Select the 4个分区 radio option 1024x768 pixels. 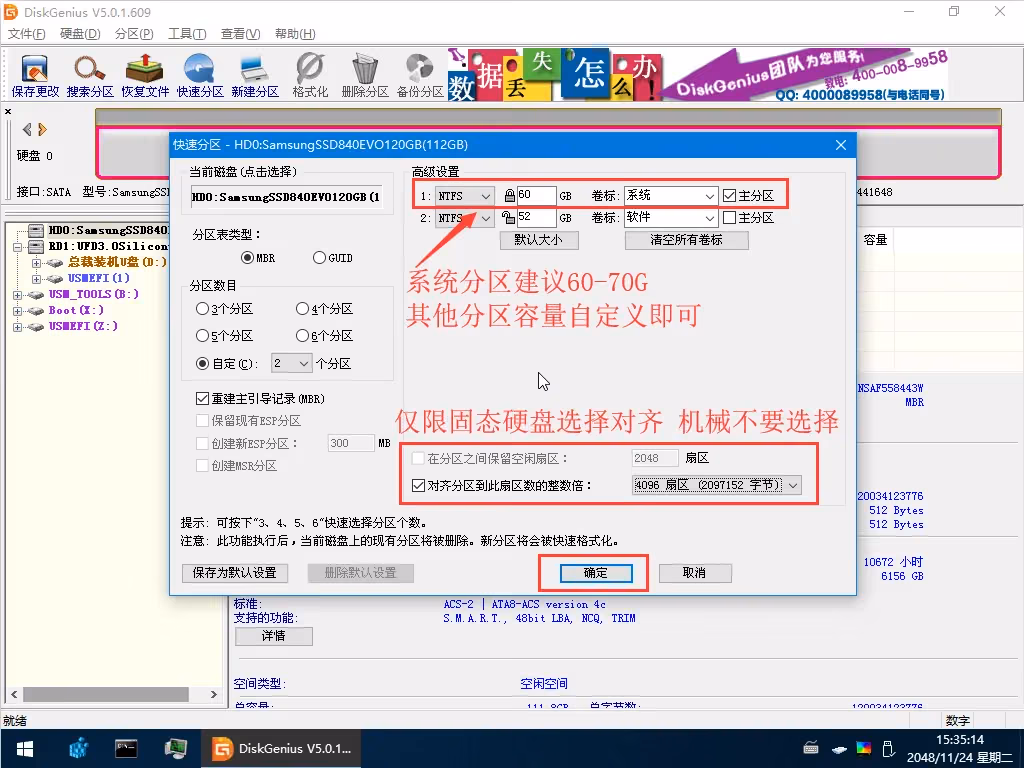coord(303,310)
